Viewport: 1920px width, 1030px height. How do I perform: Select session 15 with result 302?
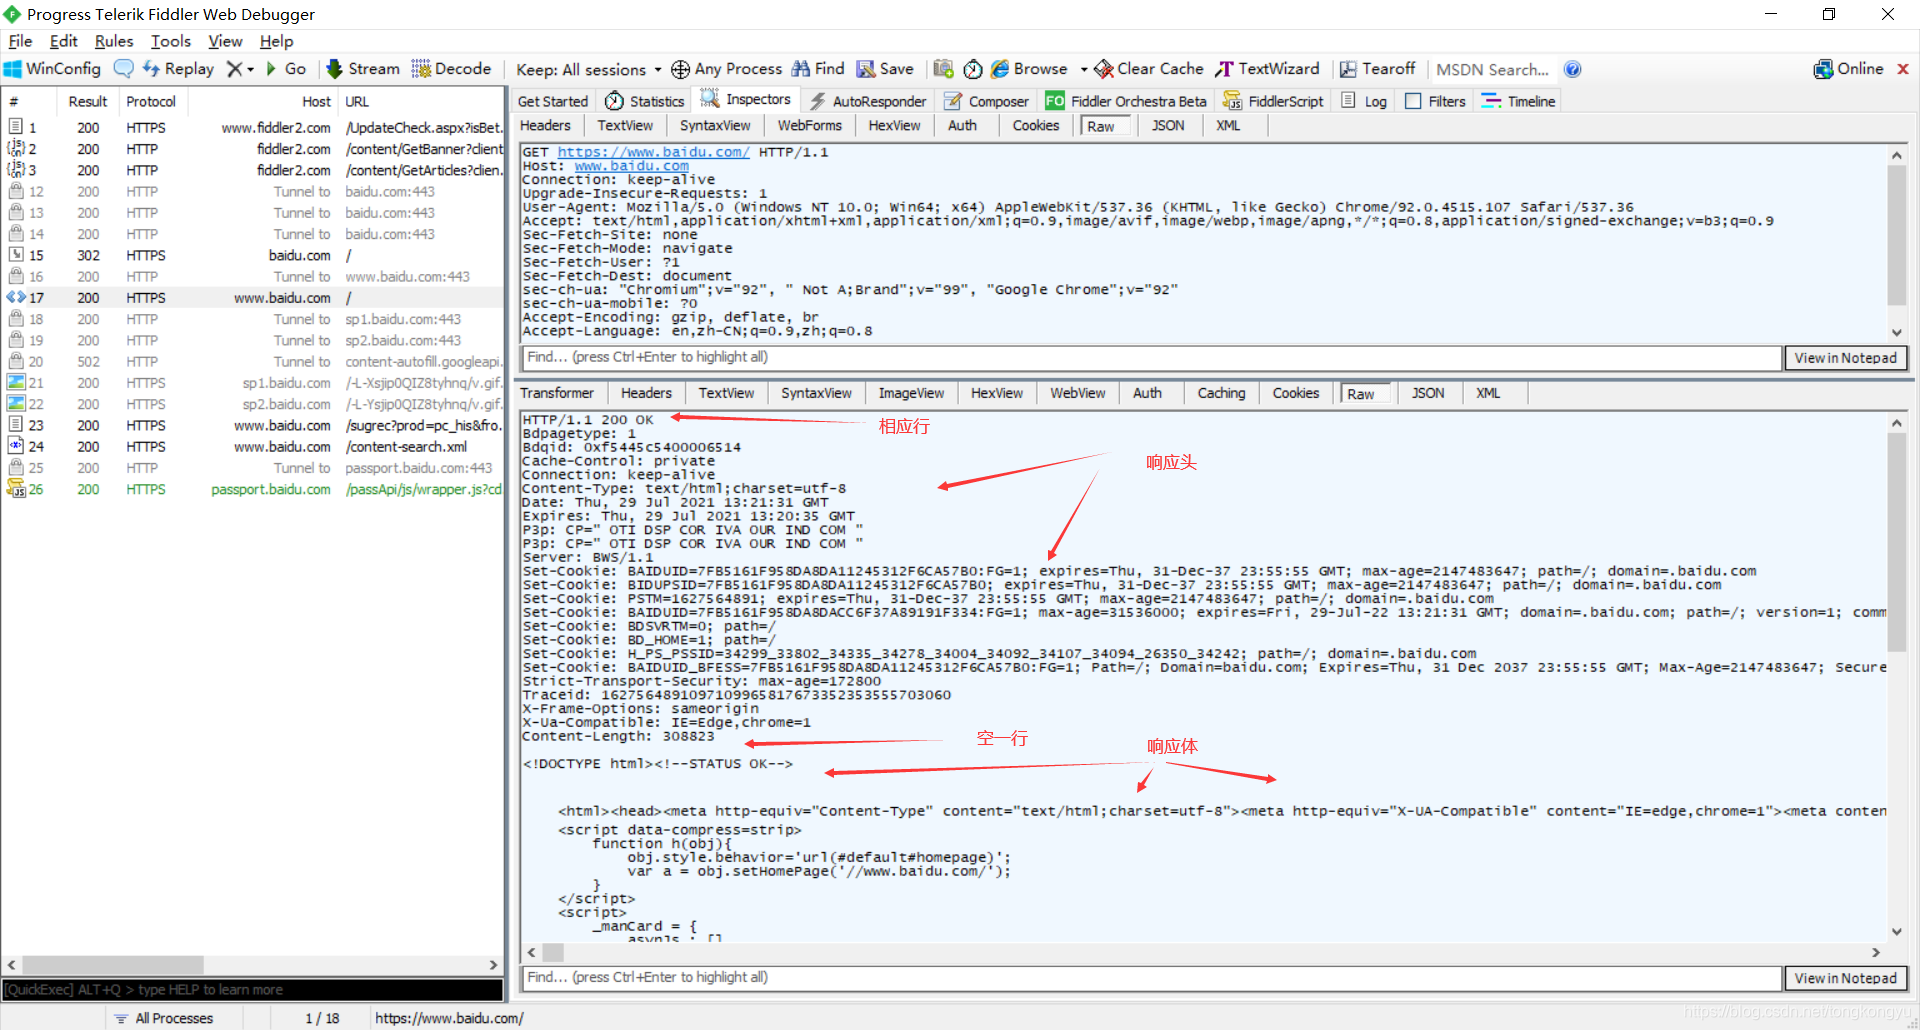[252, 255]
